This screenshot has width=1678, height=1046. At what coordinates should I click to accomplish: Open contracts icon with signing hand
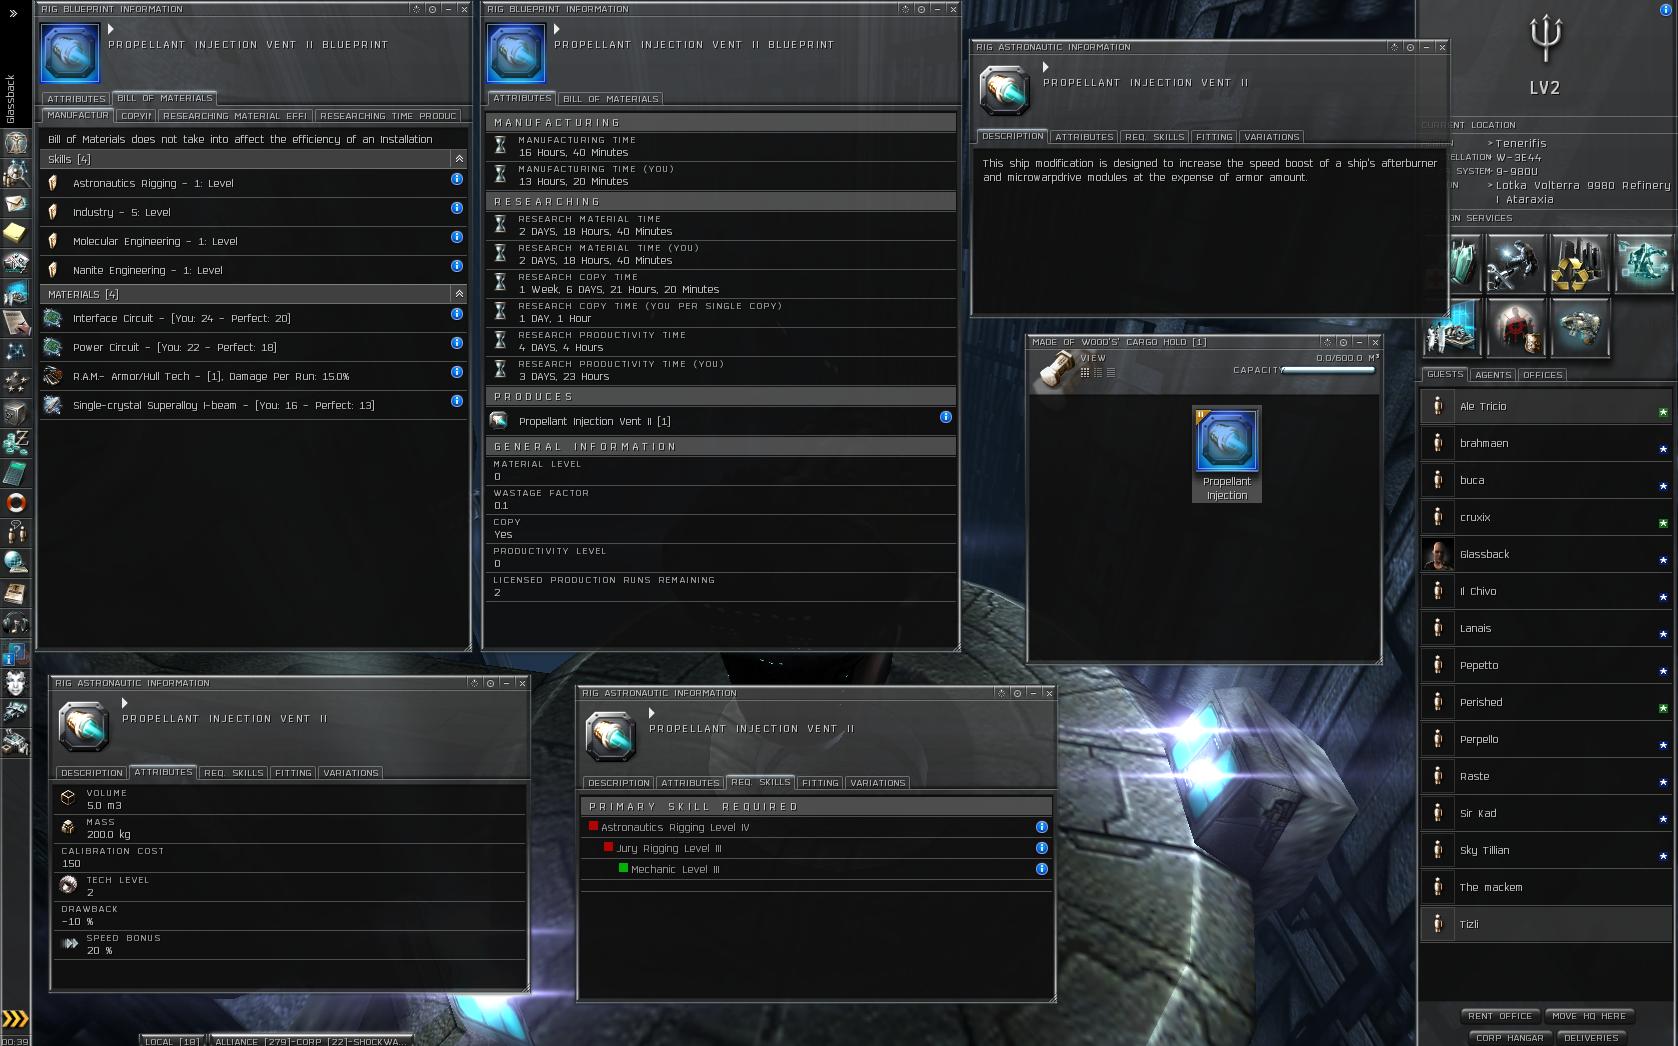point(15,322)
